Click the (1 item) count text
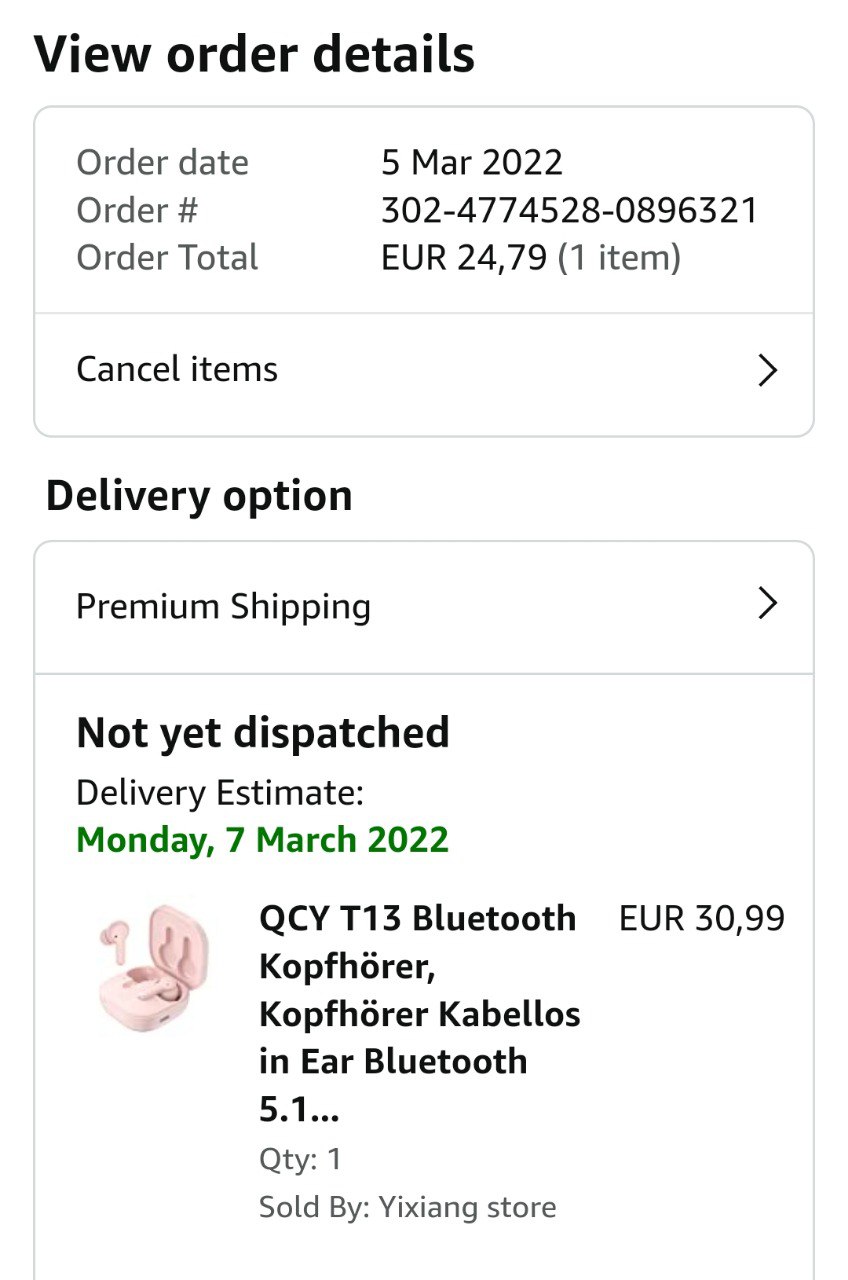 tap(619, 258)
